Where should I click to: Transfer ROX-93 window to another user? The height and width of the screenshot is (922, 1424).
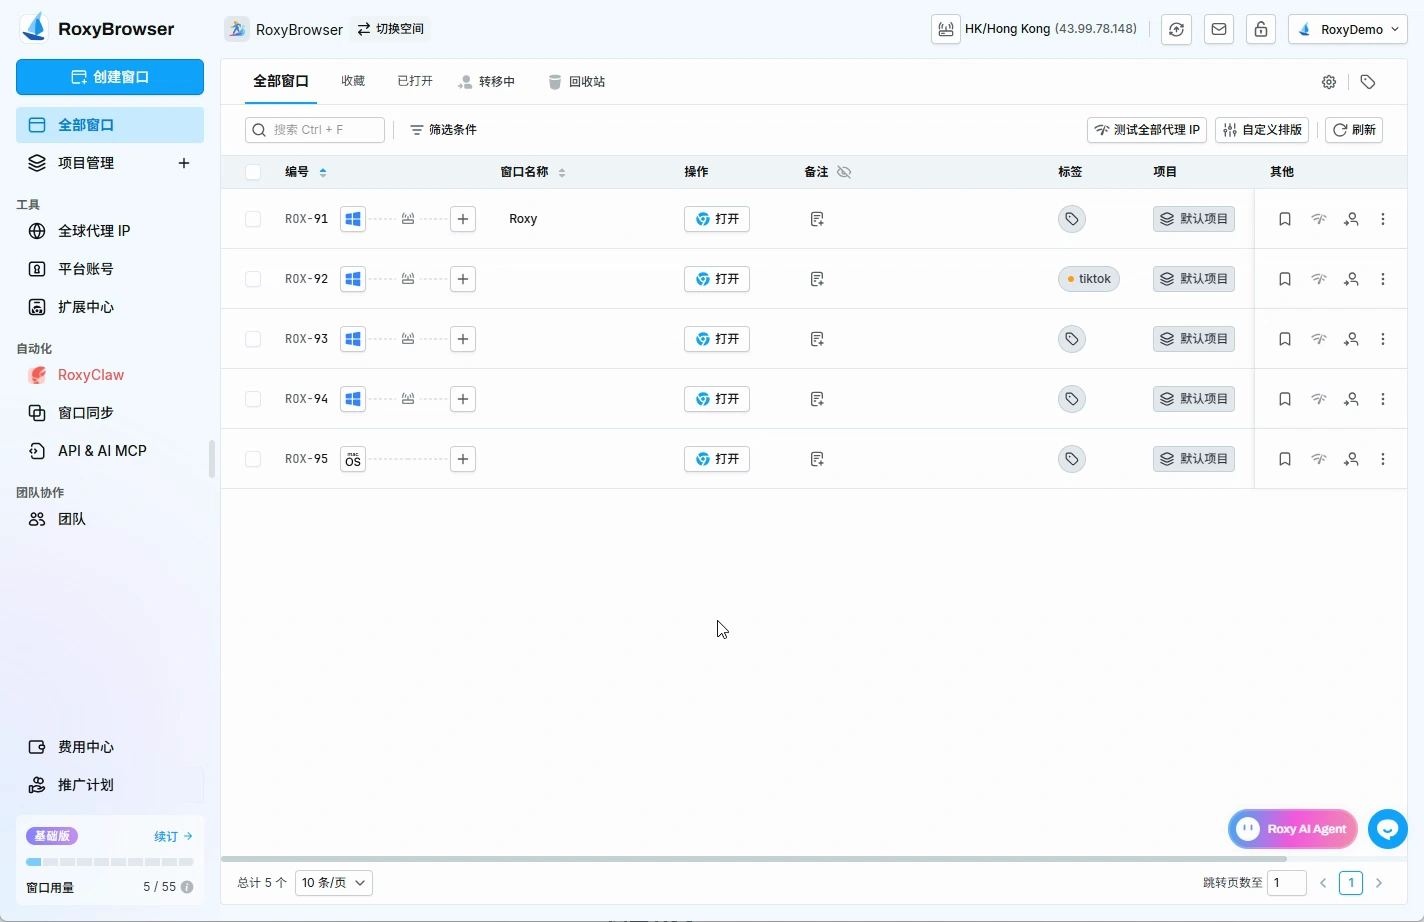(x=1351, y=339)
